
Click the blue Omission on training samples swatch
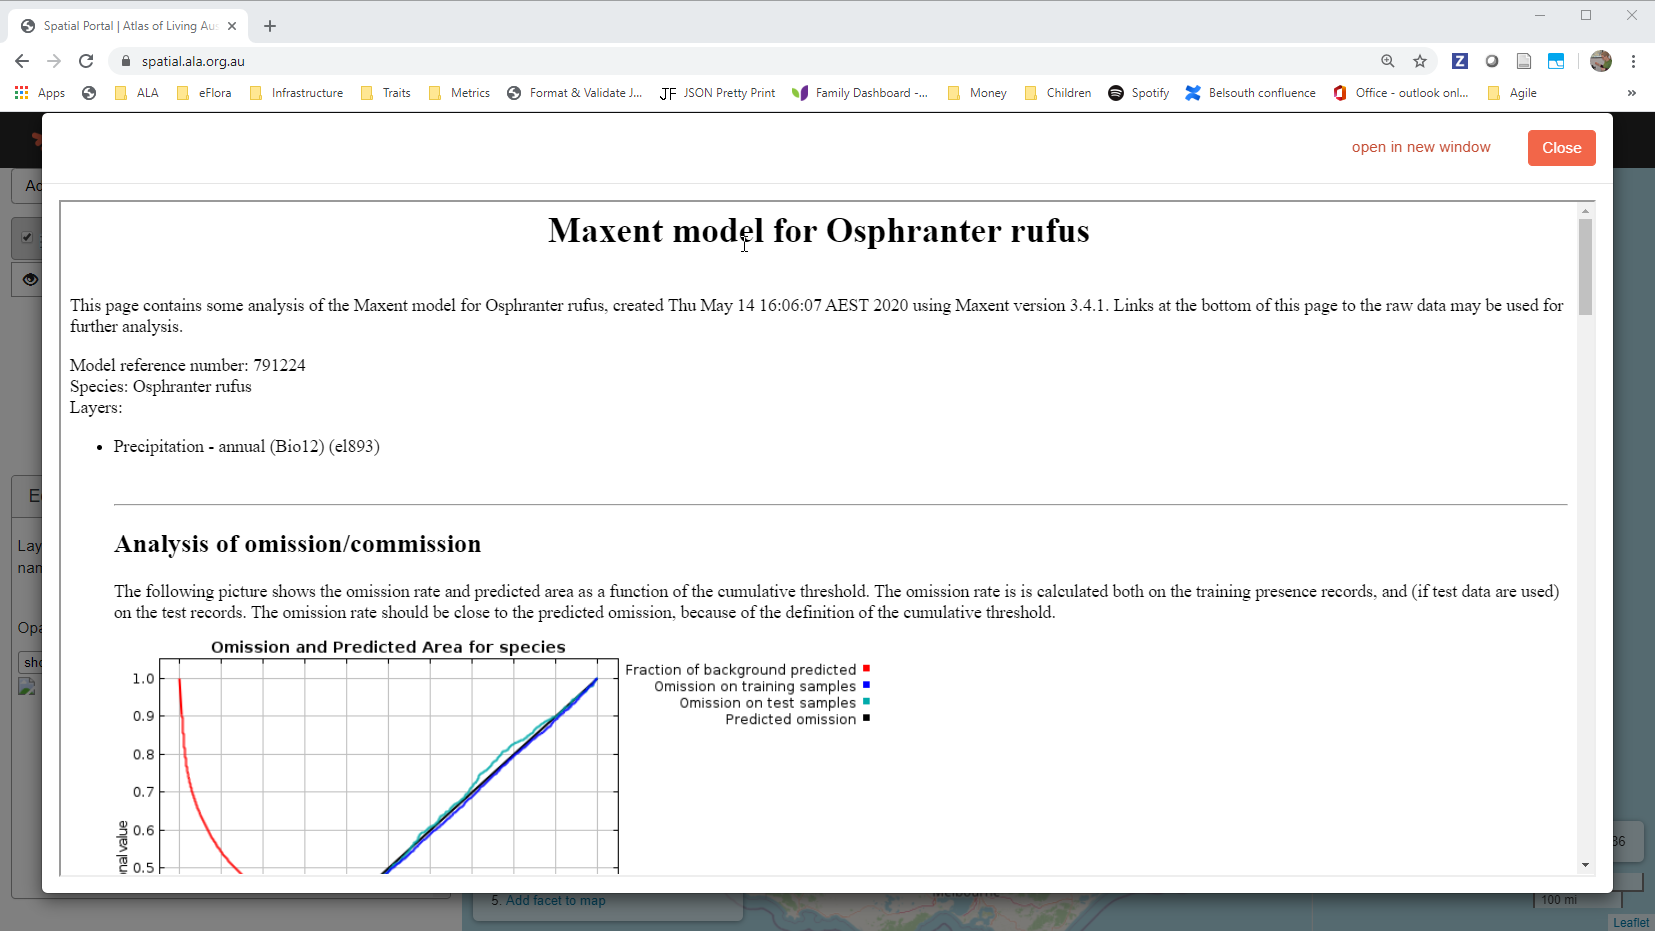866,685
